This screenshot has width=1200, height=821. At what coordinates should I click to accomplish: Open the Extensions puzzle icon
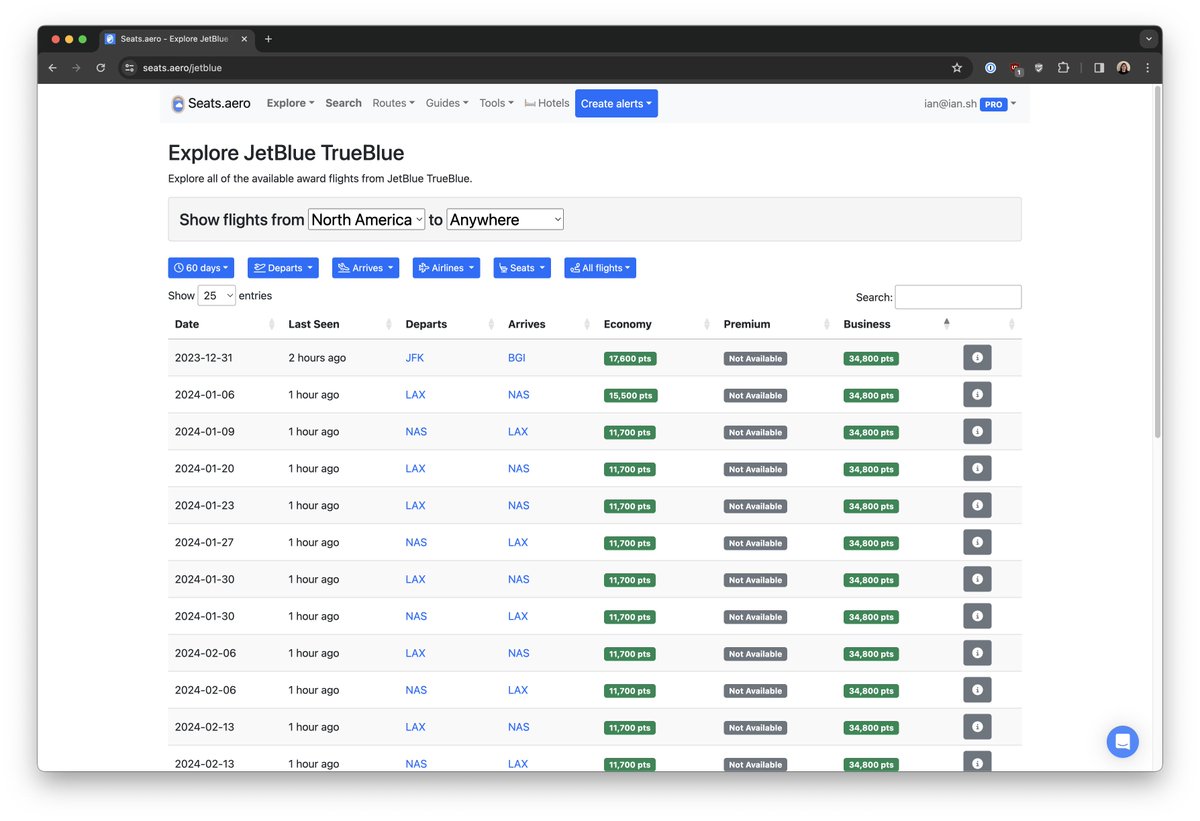click(1063, 68)
